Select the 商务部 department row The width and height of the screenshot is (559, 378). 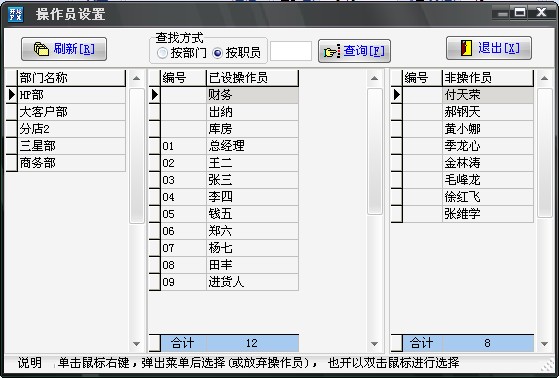(x=71, y=163)
